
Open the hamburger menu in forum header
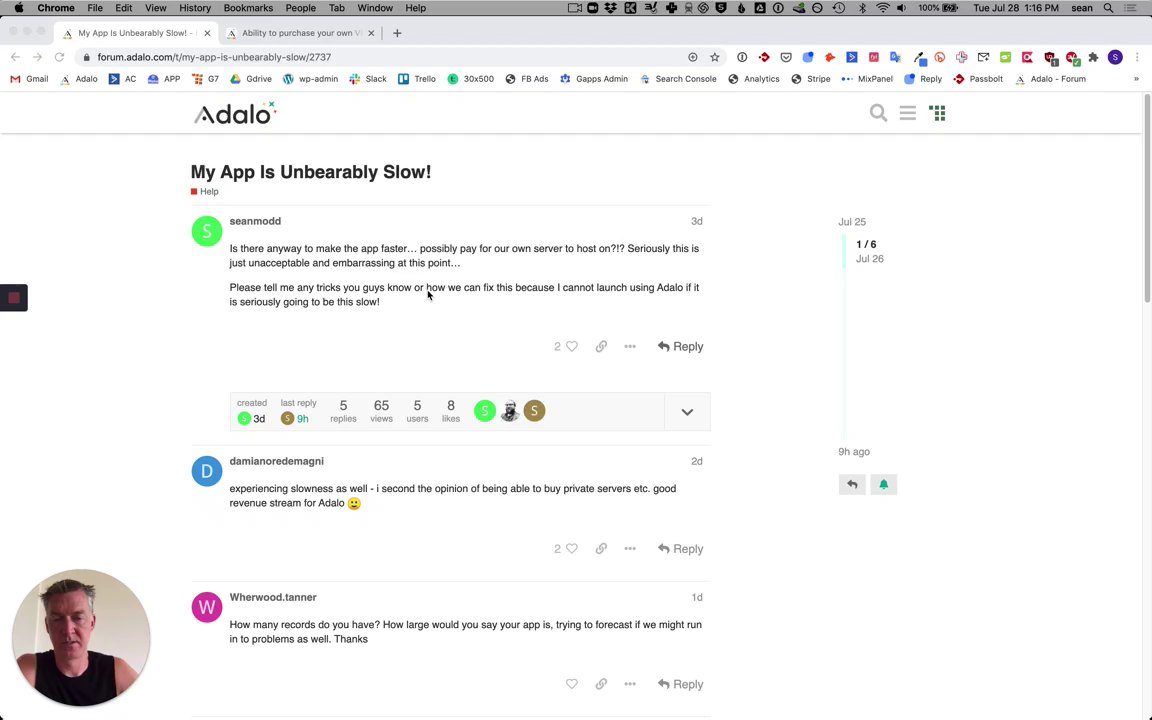pos(907,113)
